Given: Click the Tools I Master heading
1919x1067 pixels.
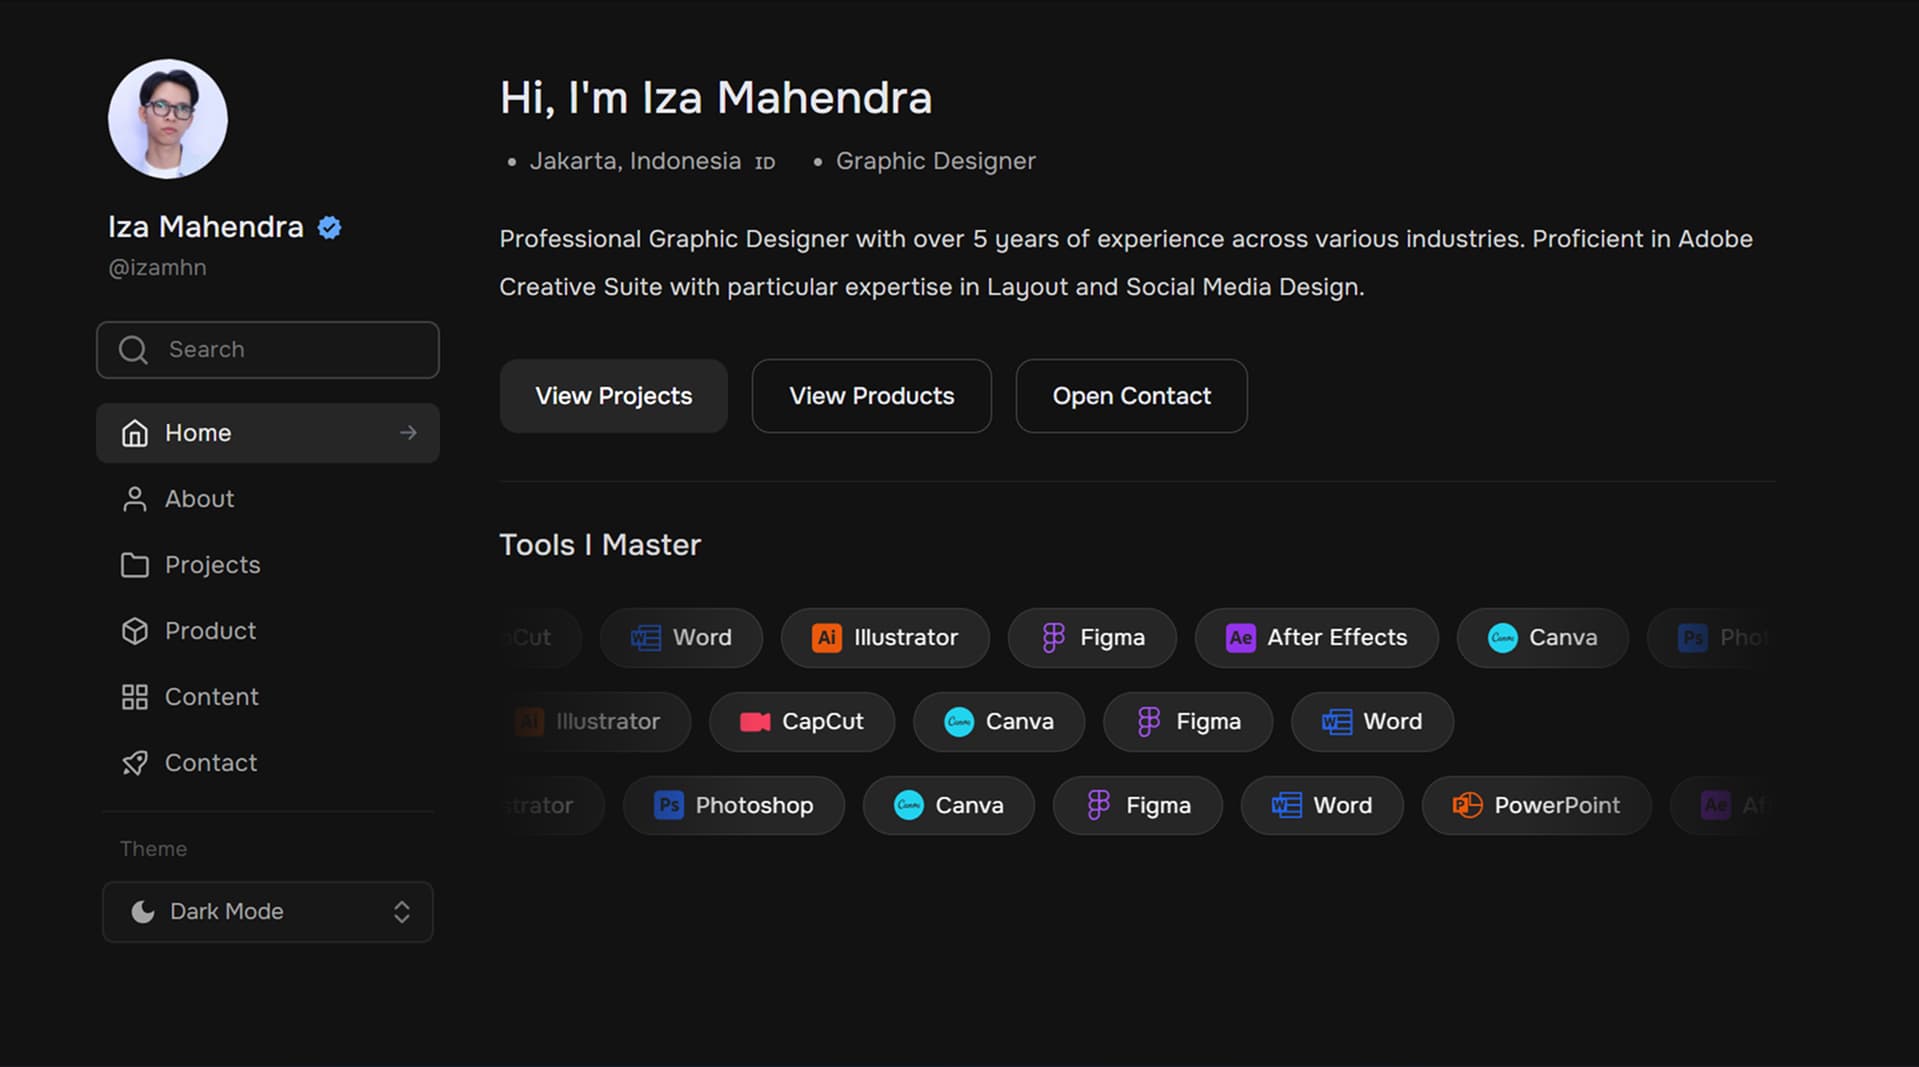Looking at the screenshot, I should coord(600,545).
